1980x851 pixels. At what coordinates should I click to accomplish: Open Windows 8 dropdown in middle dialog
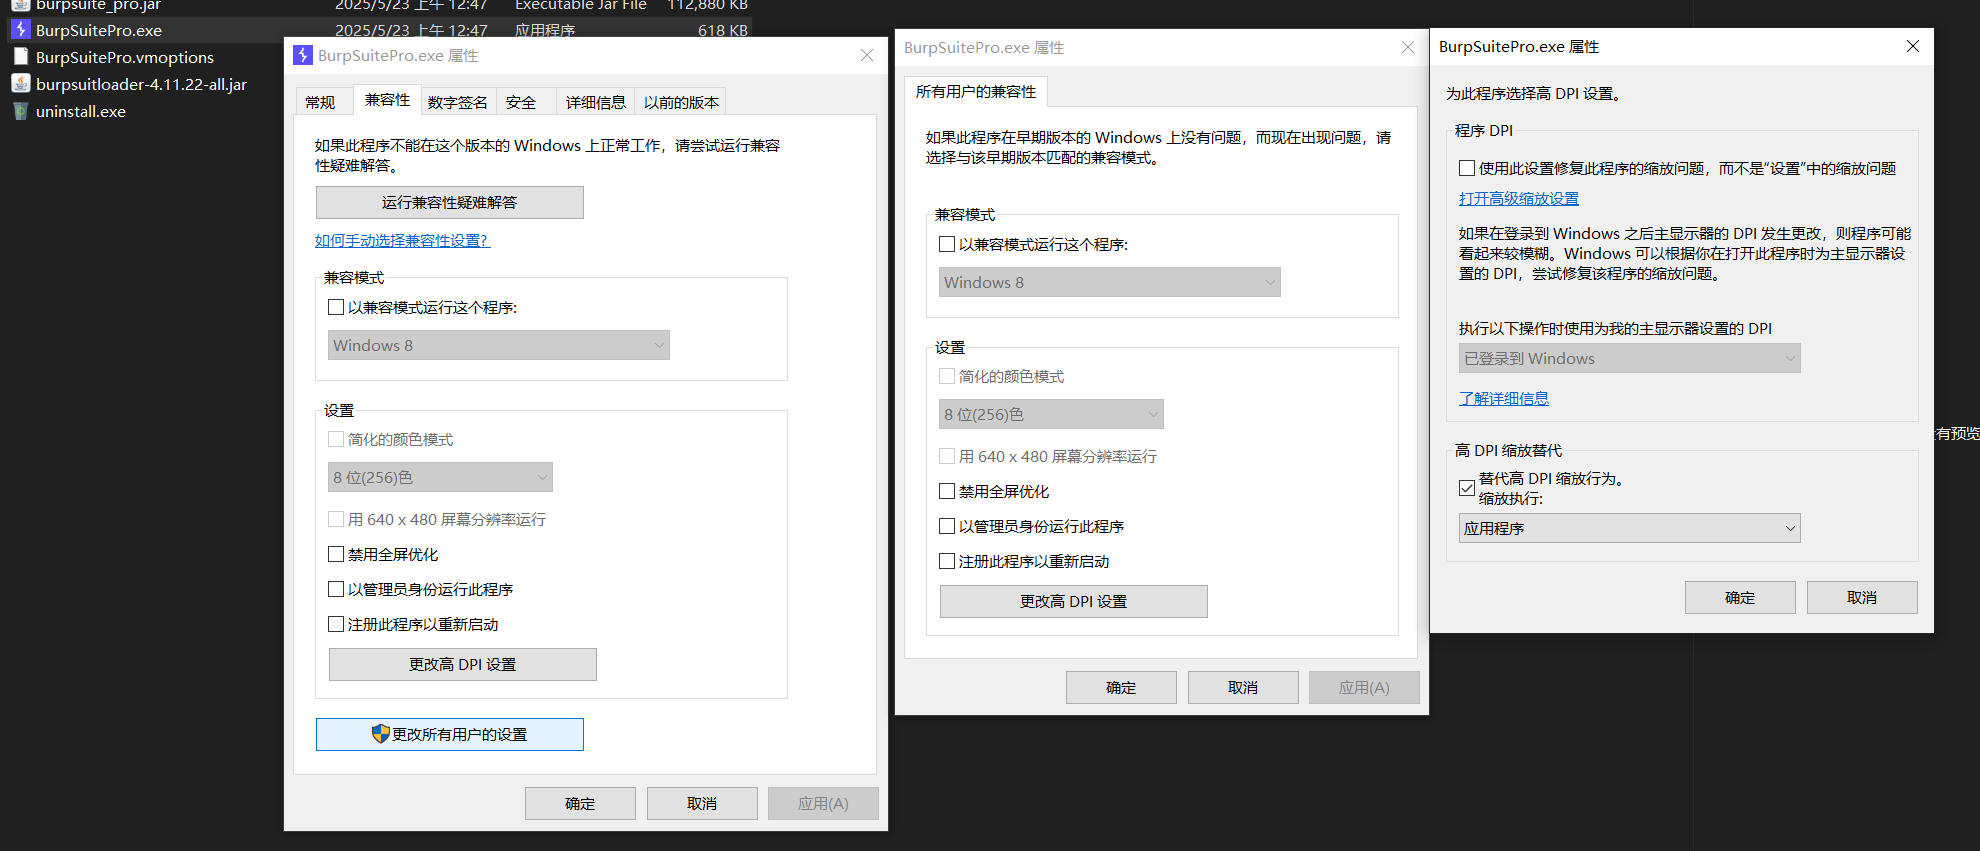pos(1110,282)
